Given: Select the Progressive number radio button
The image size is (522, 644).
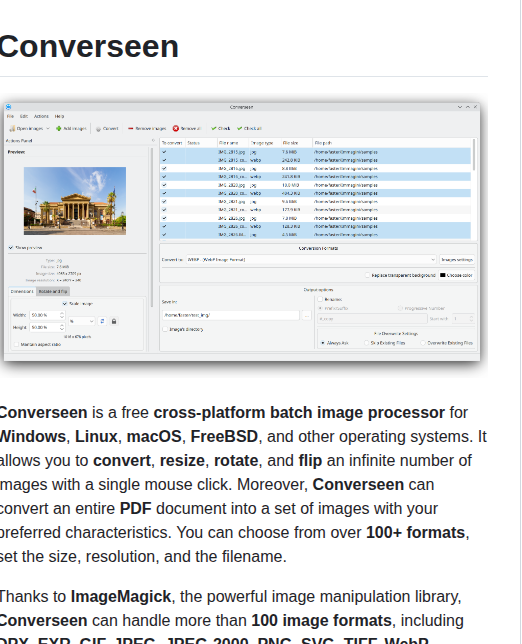Looking at the screenshot, I should click(400, 308).
